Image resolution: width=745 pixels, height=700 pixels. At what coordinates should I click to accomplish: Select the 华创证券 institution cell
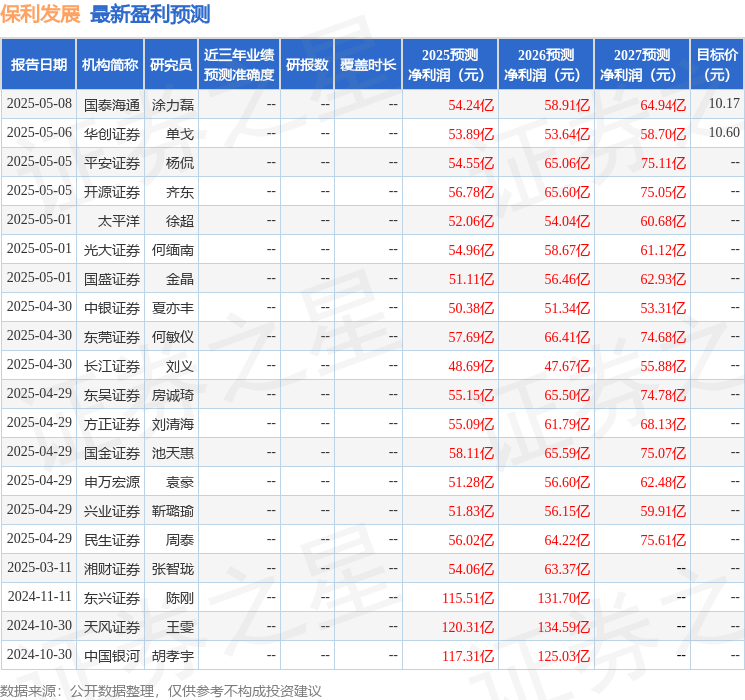point(111,133)
